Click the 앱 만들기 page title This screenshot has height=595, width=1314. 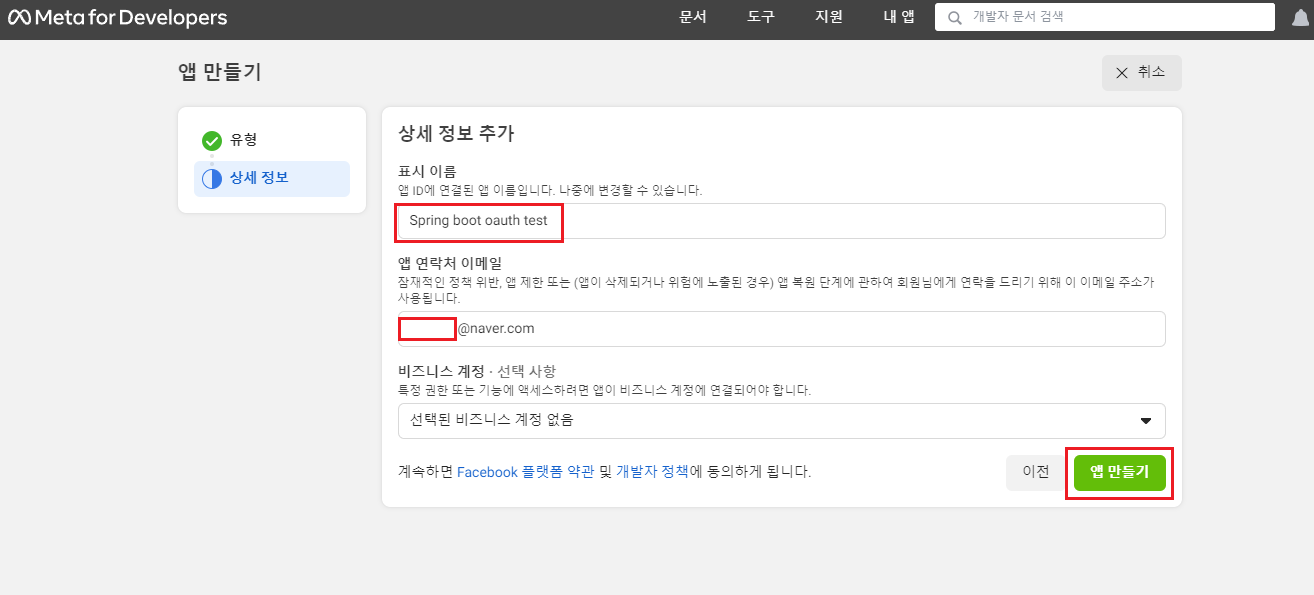point(220,72)
